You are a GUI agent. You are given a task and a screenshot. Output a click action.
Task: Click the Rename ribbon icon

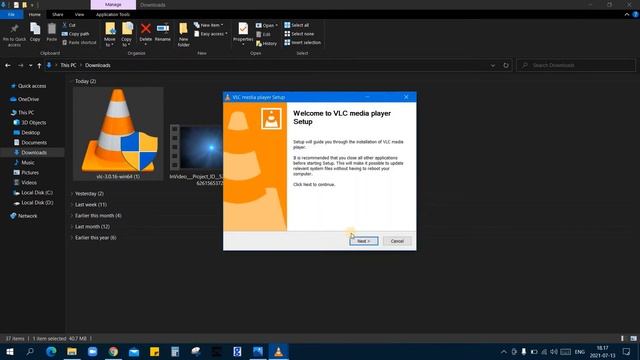click(162, 32)
